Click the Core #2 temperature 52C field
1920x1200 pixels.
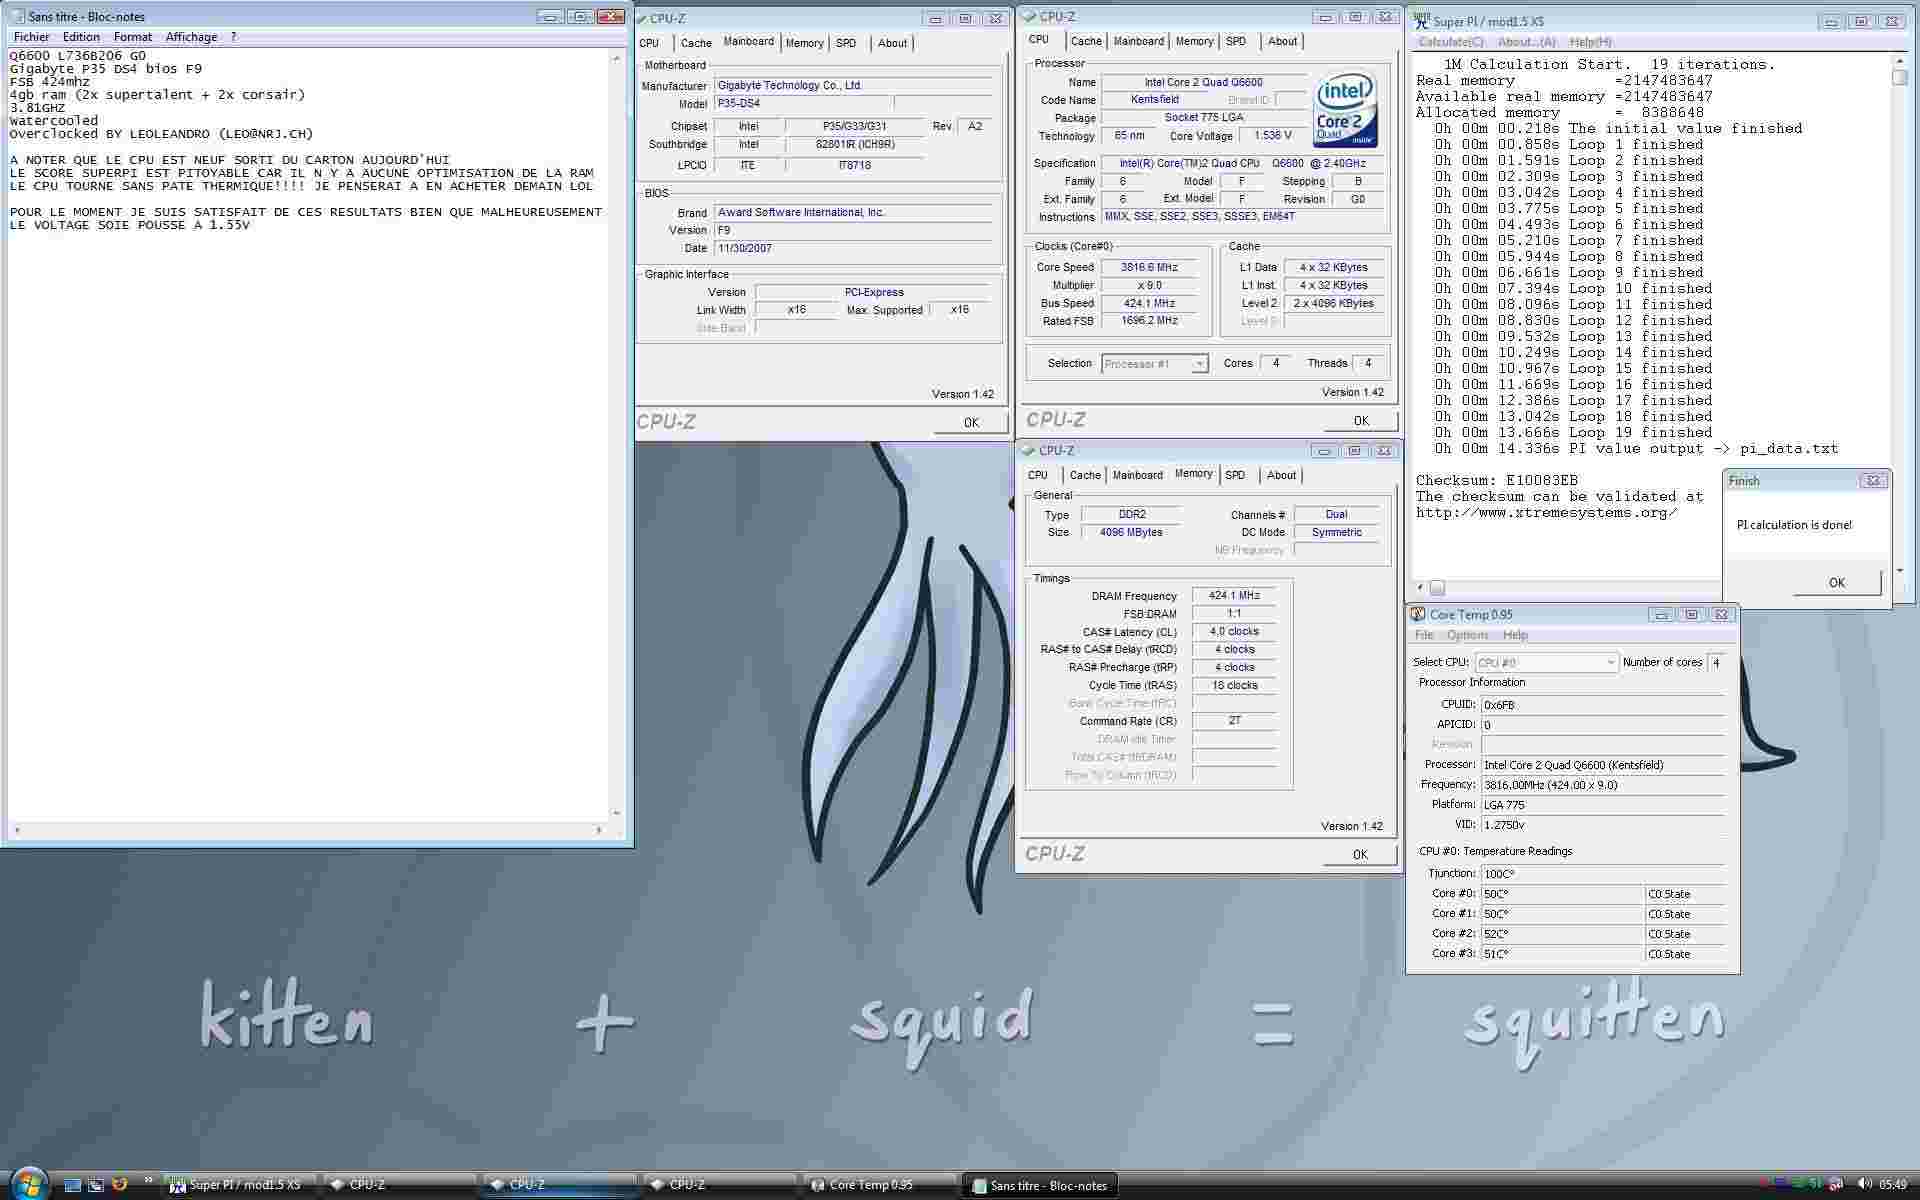point(1562,934)
